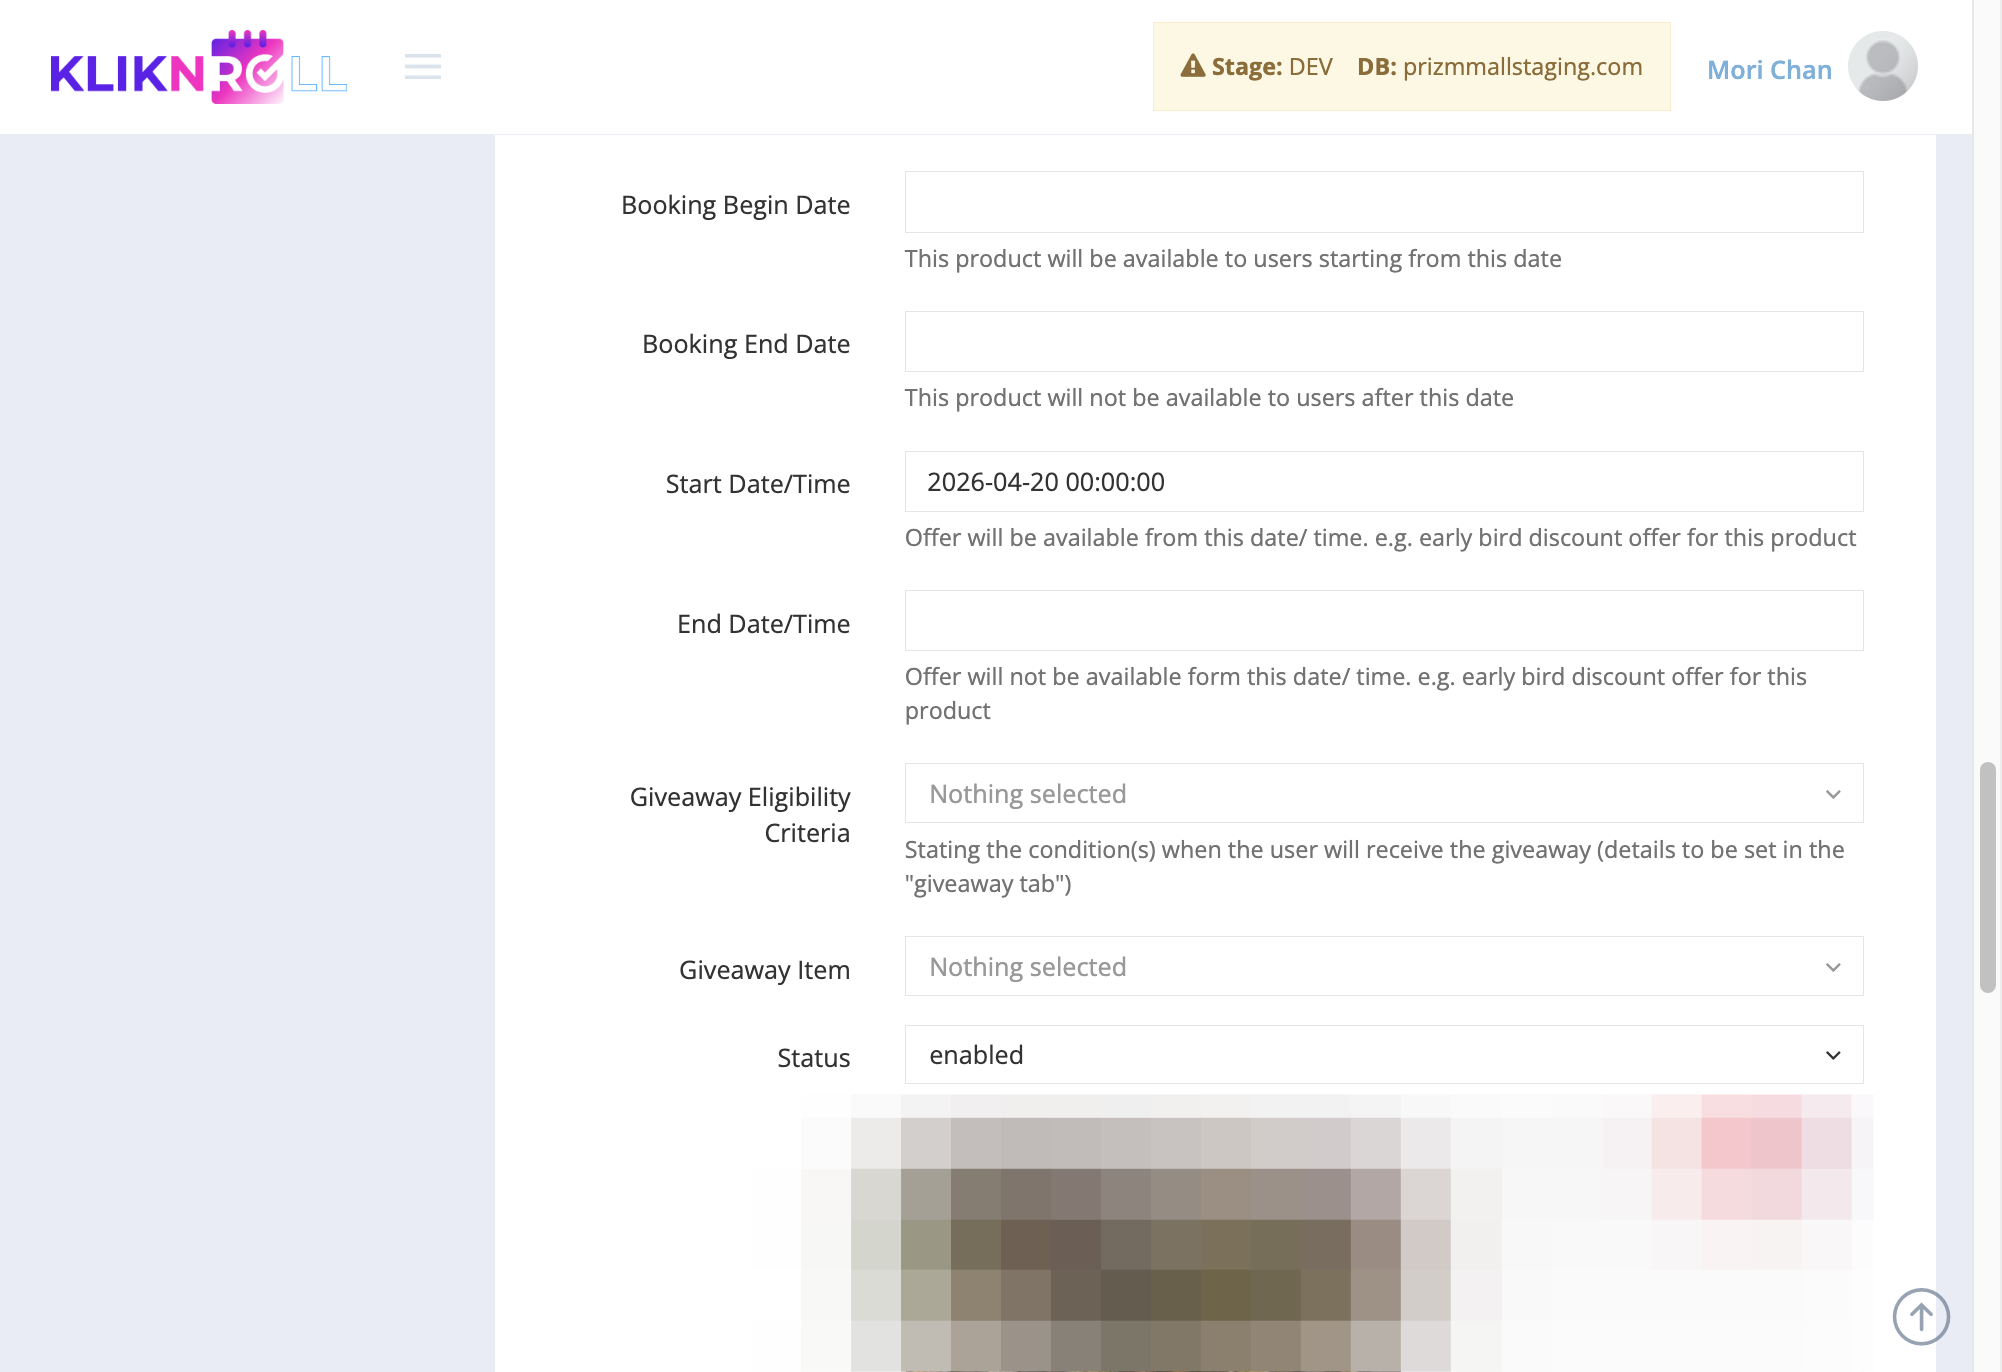
Task: Open the Status dropdown showing enabled
Action: (x=1384, y=1055)
